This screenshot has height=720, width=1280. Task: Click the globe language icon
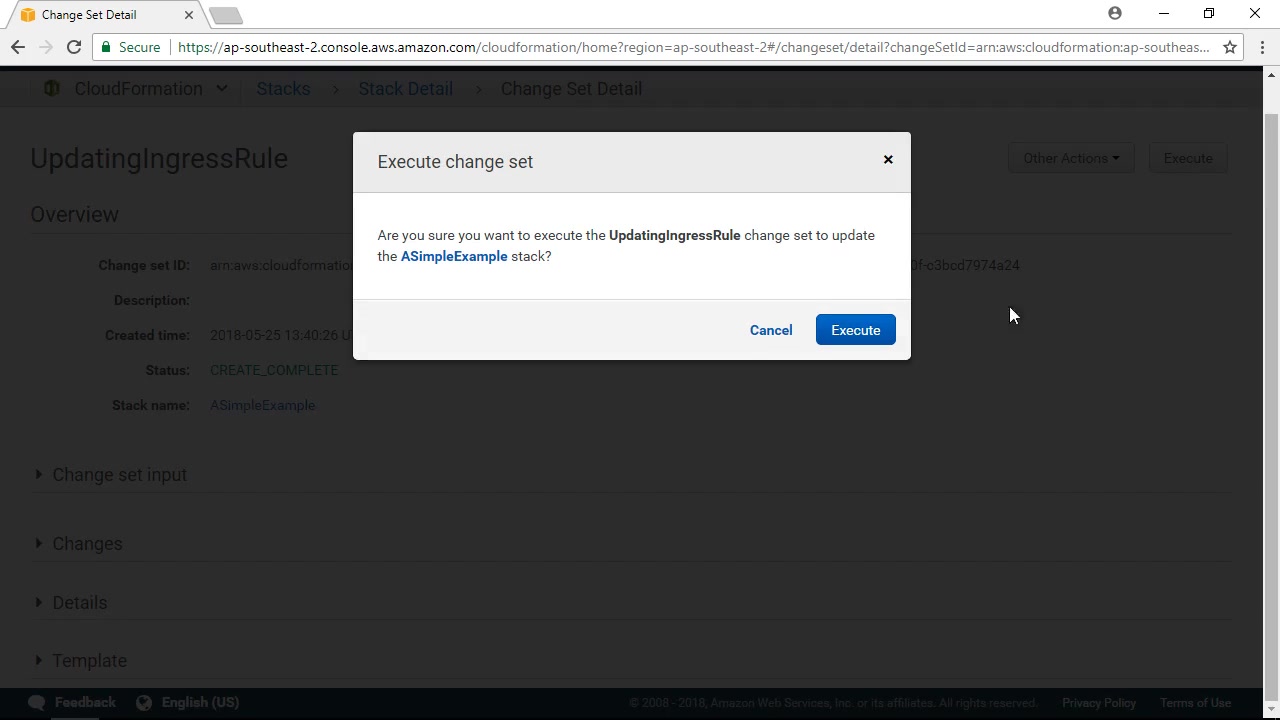click(x=144, y=703)
